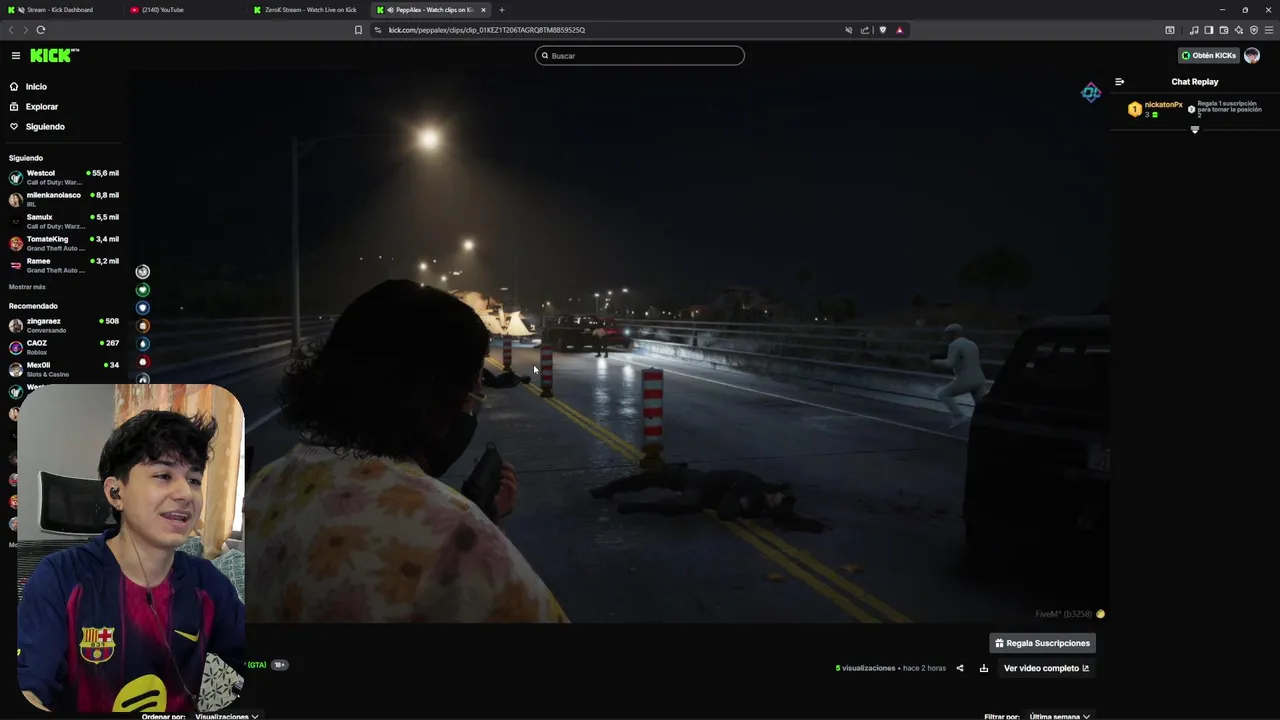
Task: Open the Kick hamburger sidebar menu
Action: (x=15, y=55)
